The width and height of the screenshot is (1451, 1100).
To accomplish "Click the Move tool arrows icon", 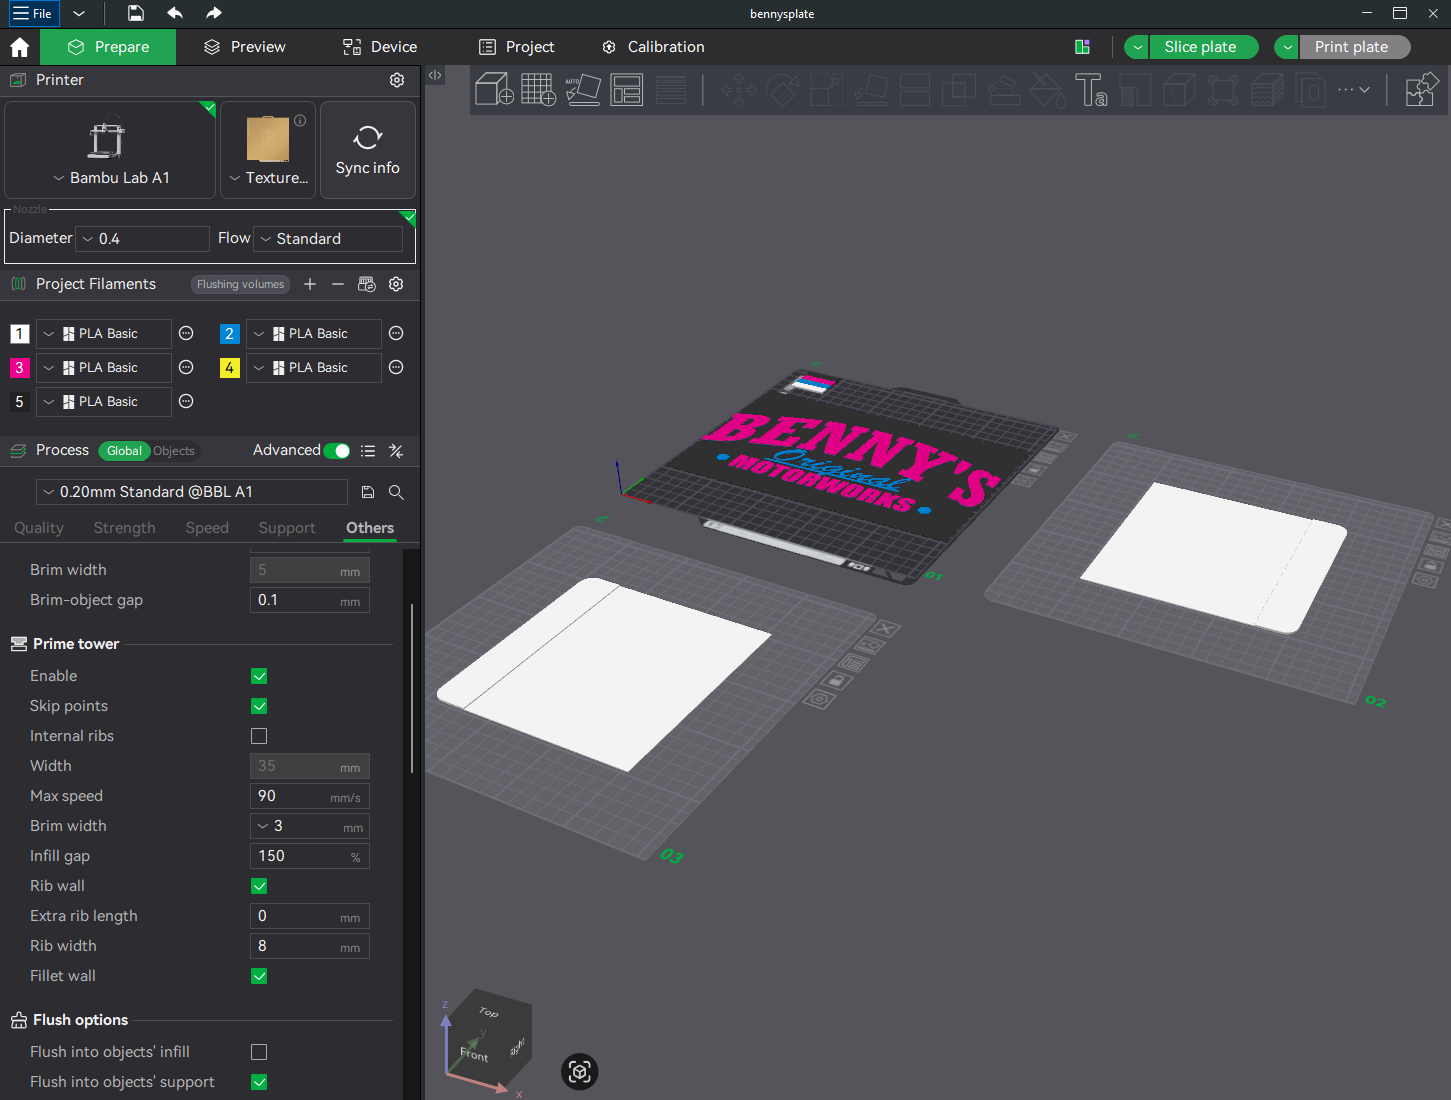I will point(739,89).
